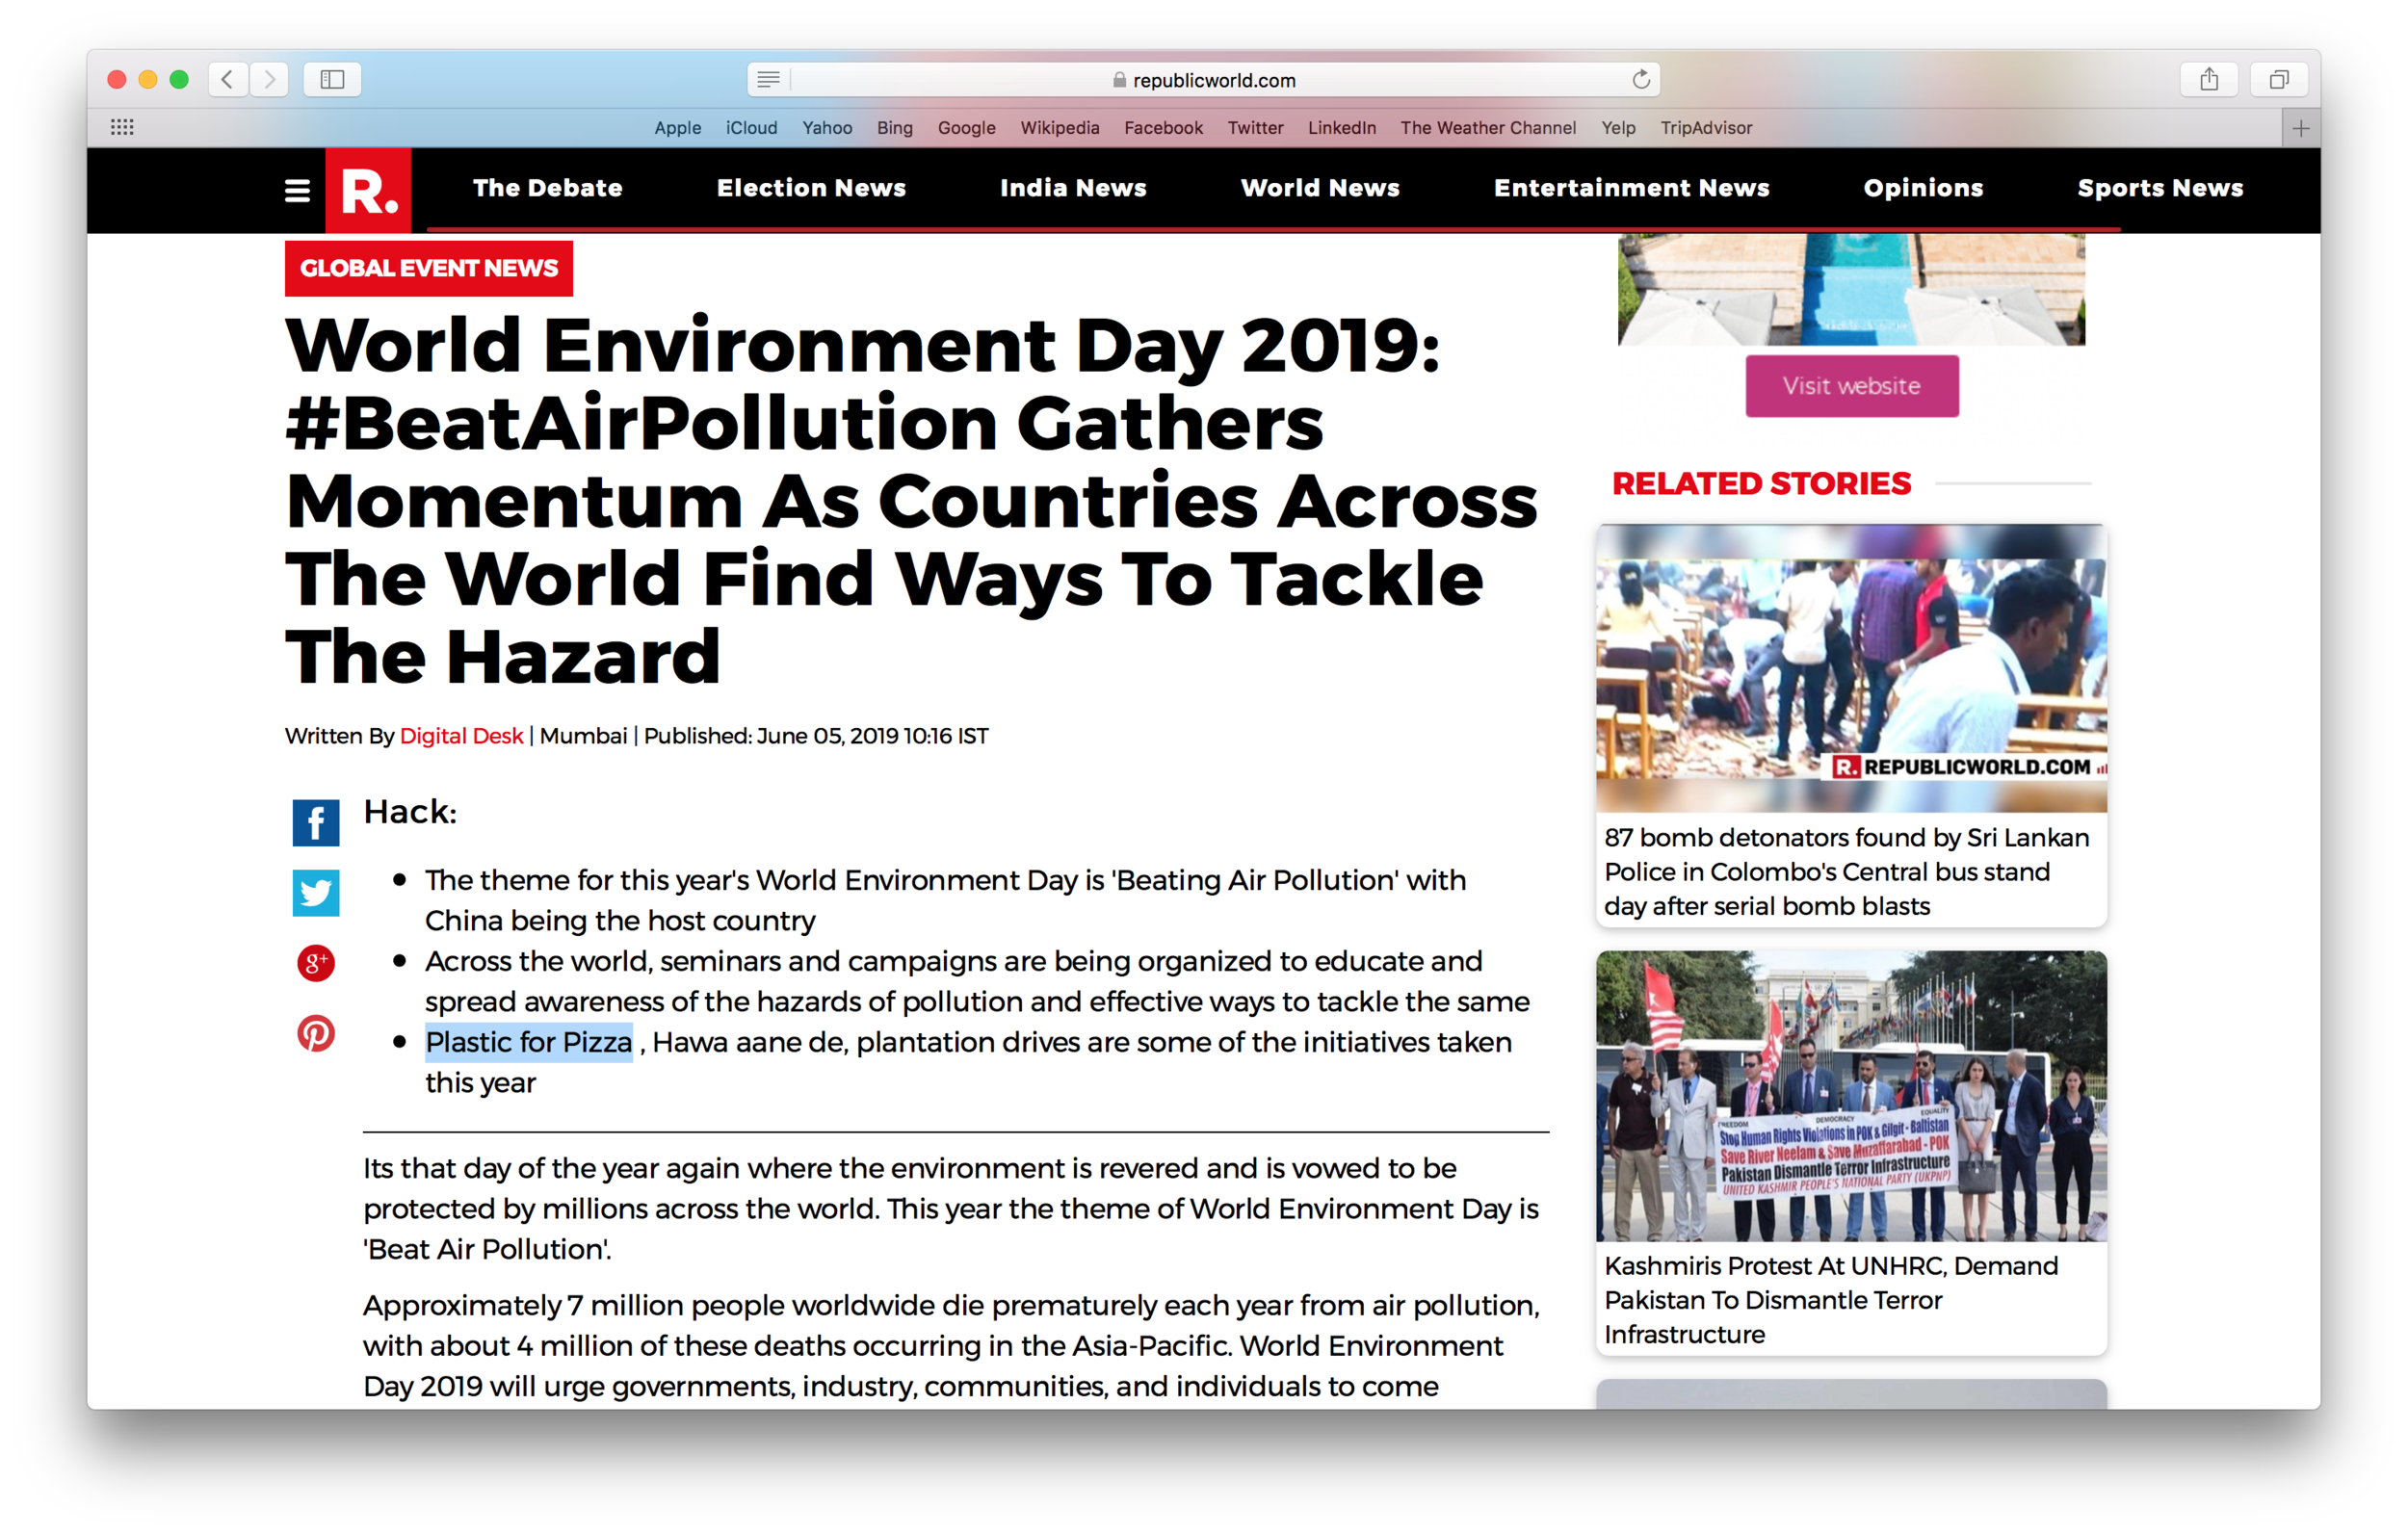
Task: Click the Global Event News tag
Action: (x=429, y=268)
